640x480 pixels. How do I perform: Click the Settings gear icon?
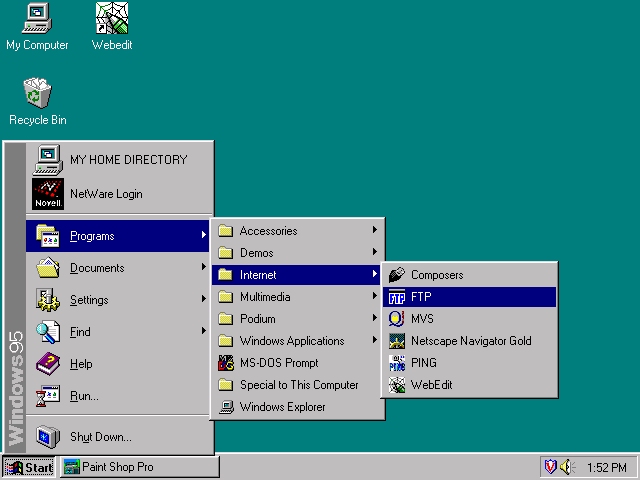48,300
